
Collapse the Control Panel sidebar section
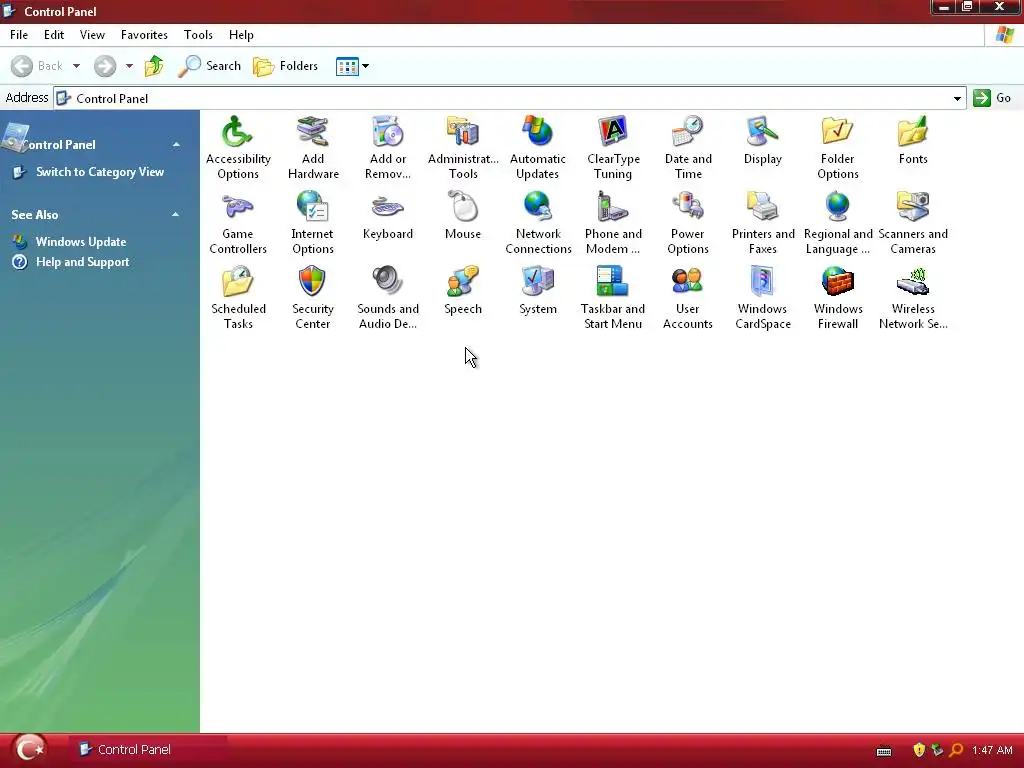click(176, 144)
